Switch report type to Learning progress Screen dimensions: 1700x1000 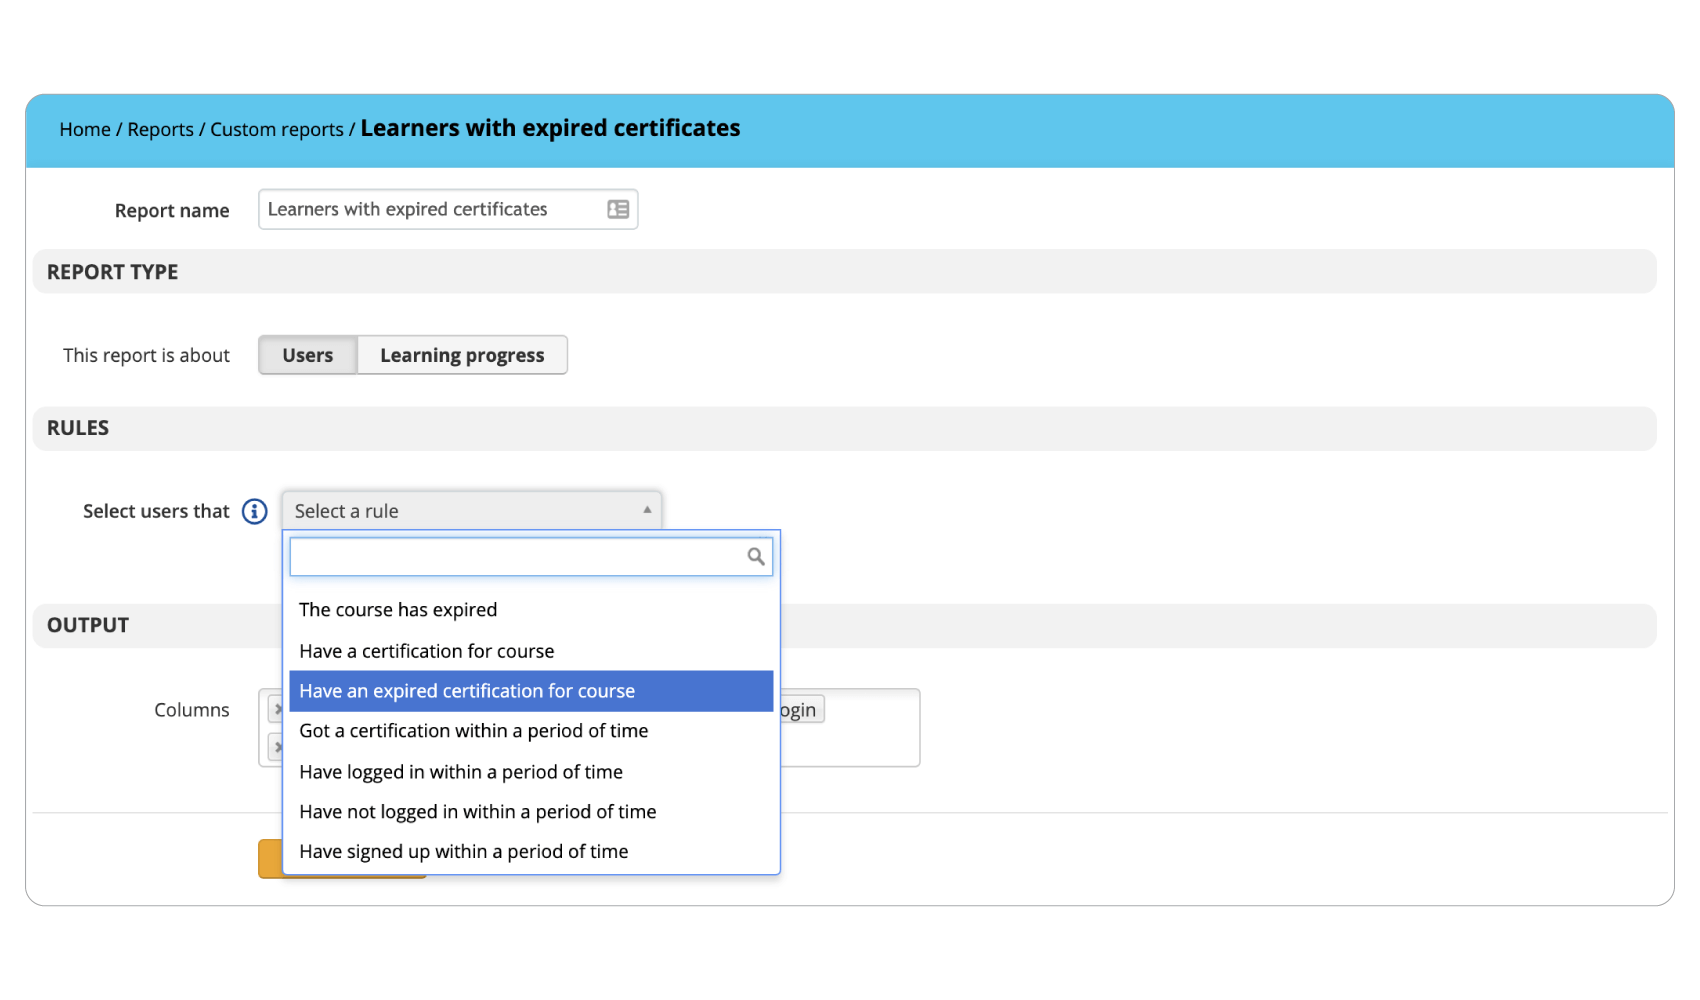coord(462,355)
